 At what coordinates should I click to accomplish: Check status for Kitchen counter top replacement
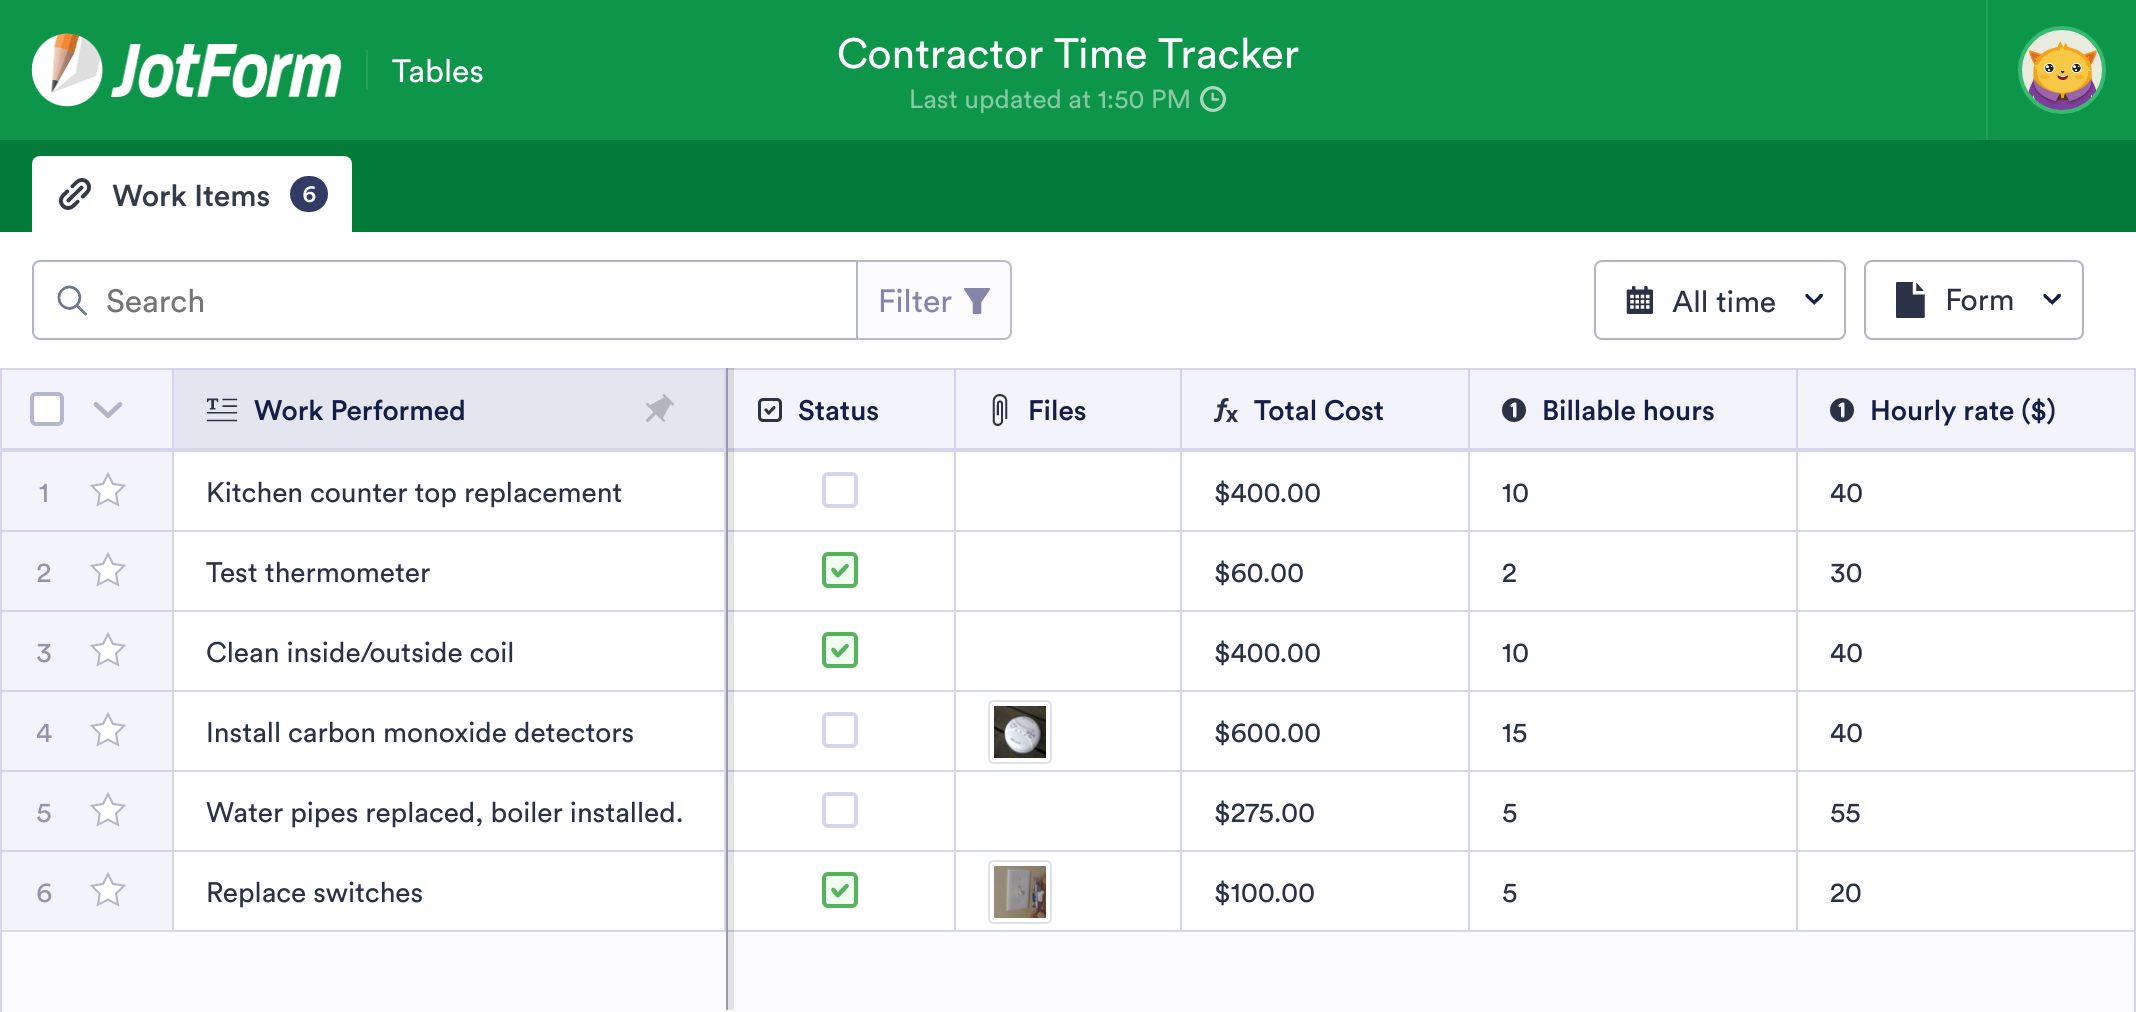tap(840, 491)
